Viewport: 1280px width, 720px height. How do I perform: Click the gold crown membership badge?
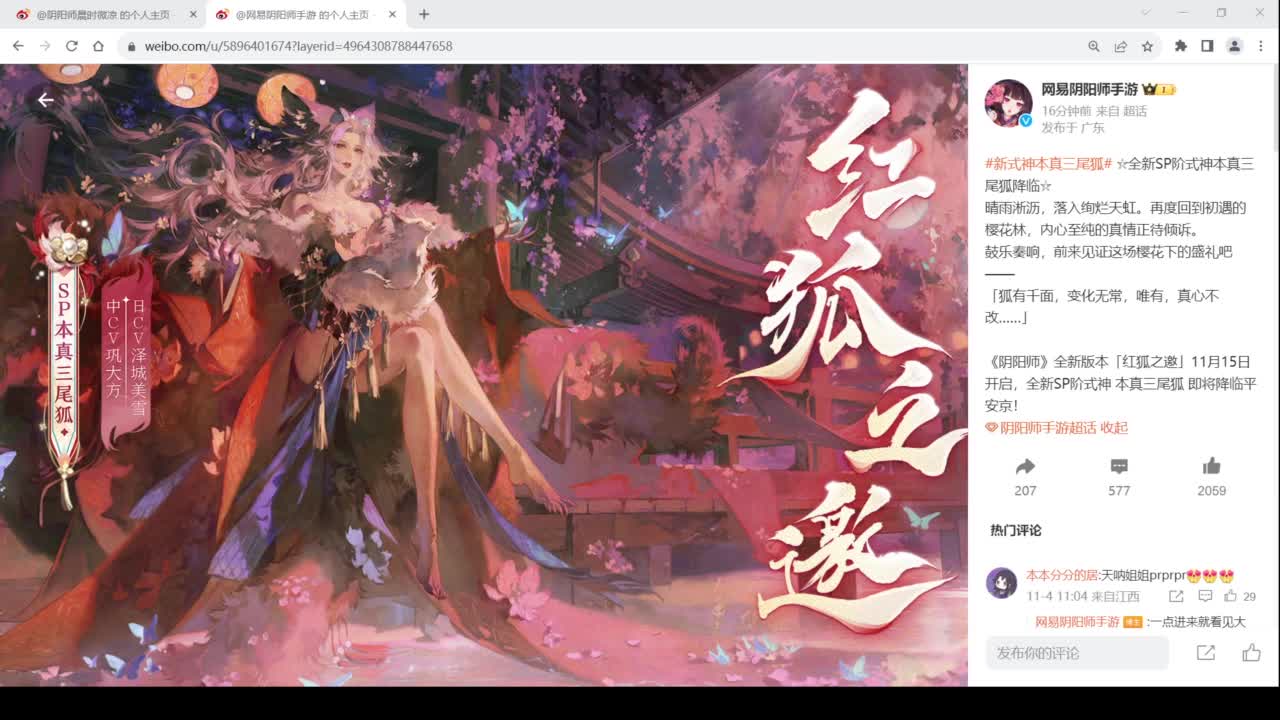1158,90
